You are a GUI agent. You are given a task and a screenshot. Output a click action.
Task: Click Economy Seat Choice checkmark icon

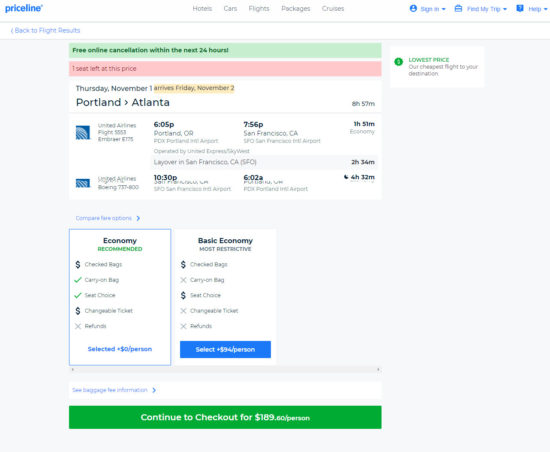click(x=78, y=295)
